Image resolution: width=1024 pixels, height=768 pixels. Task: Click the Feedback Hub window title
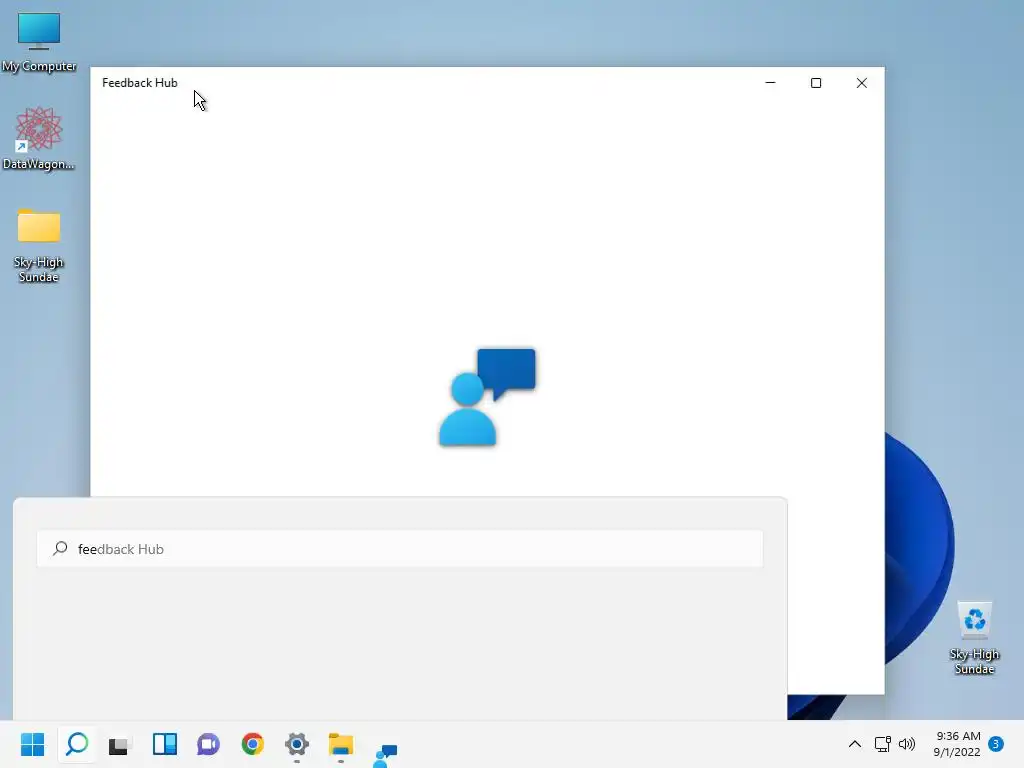(x=140, y=83)
